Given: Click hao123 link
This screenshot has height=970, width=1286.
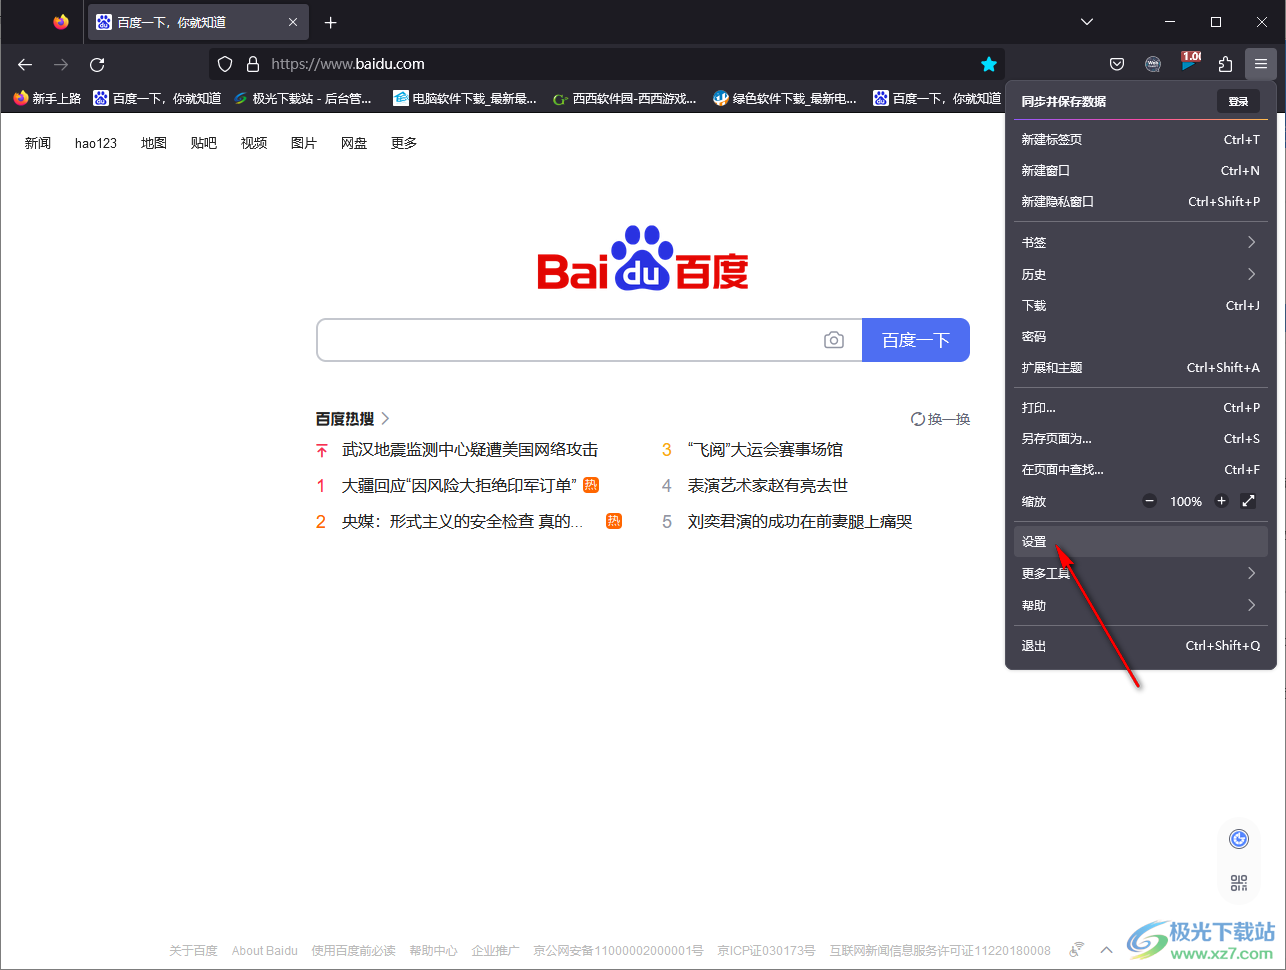Looking at the screenshot, I should coord(96,143).
